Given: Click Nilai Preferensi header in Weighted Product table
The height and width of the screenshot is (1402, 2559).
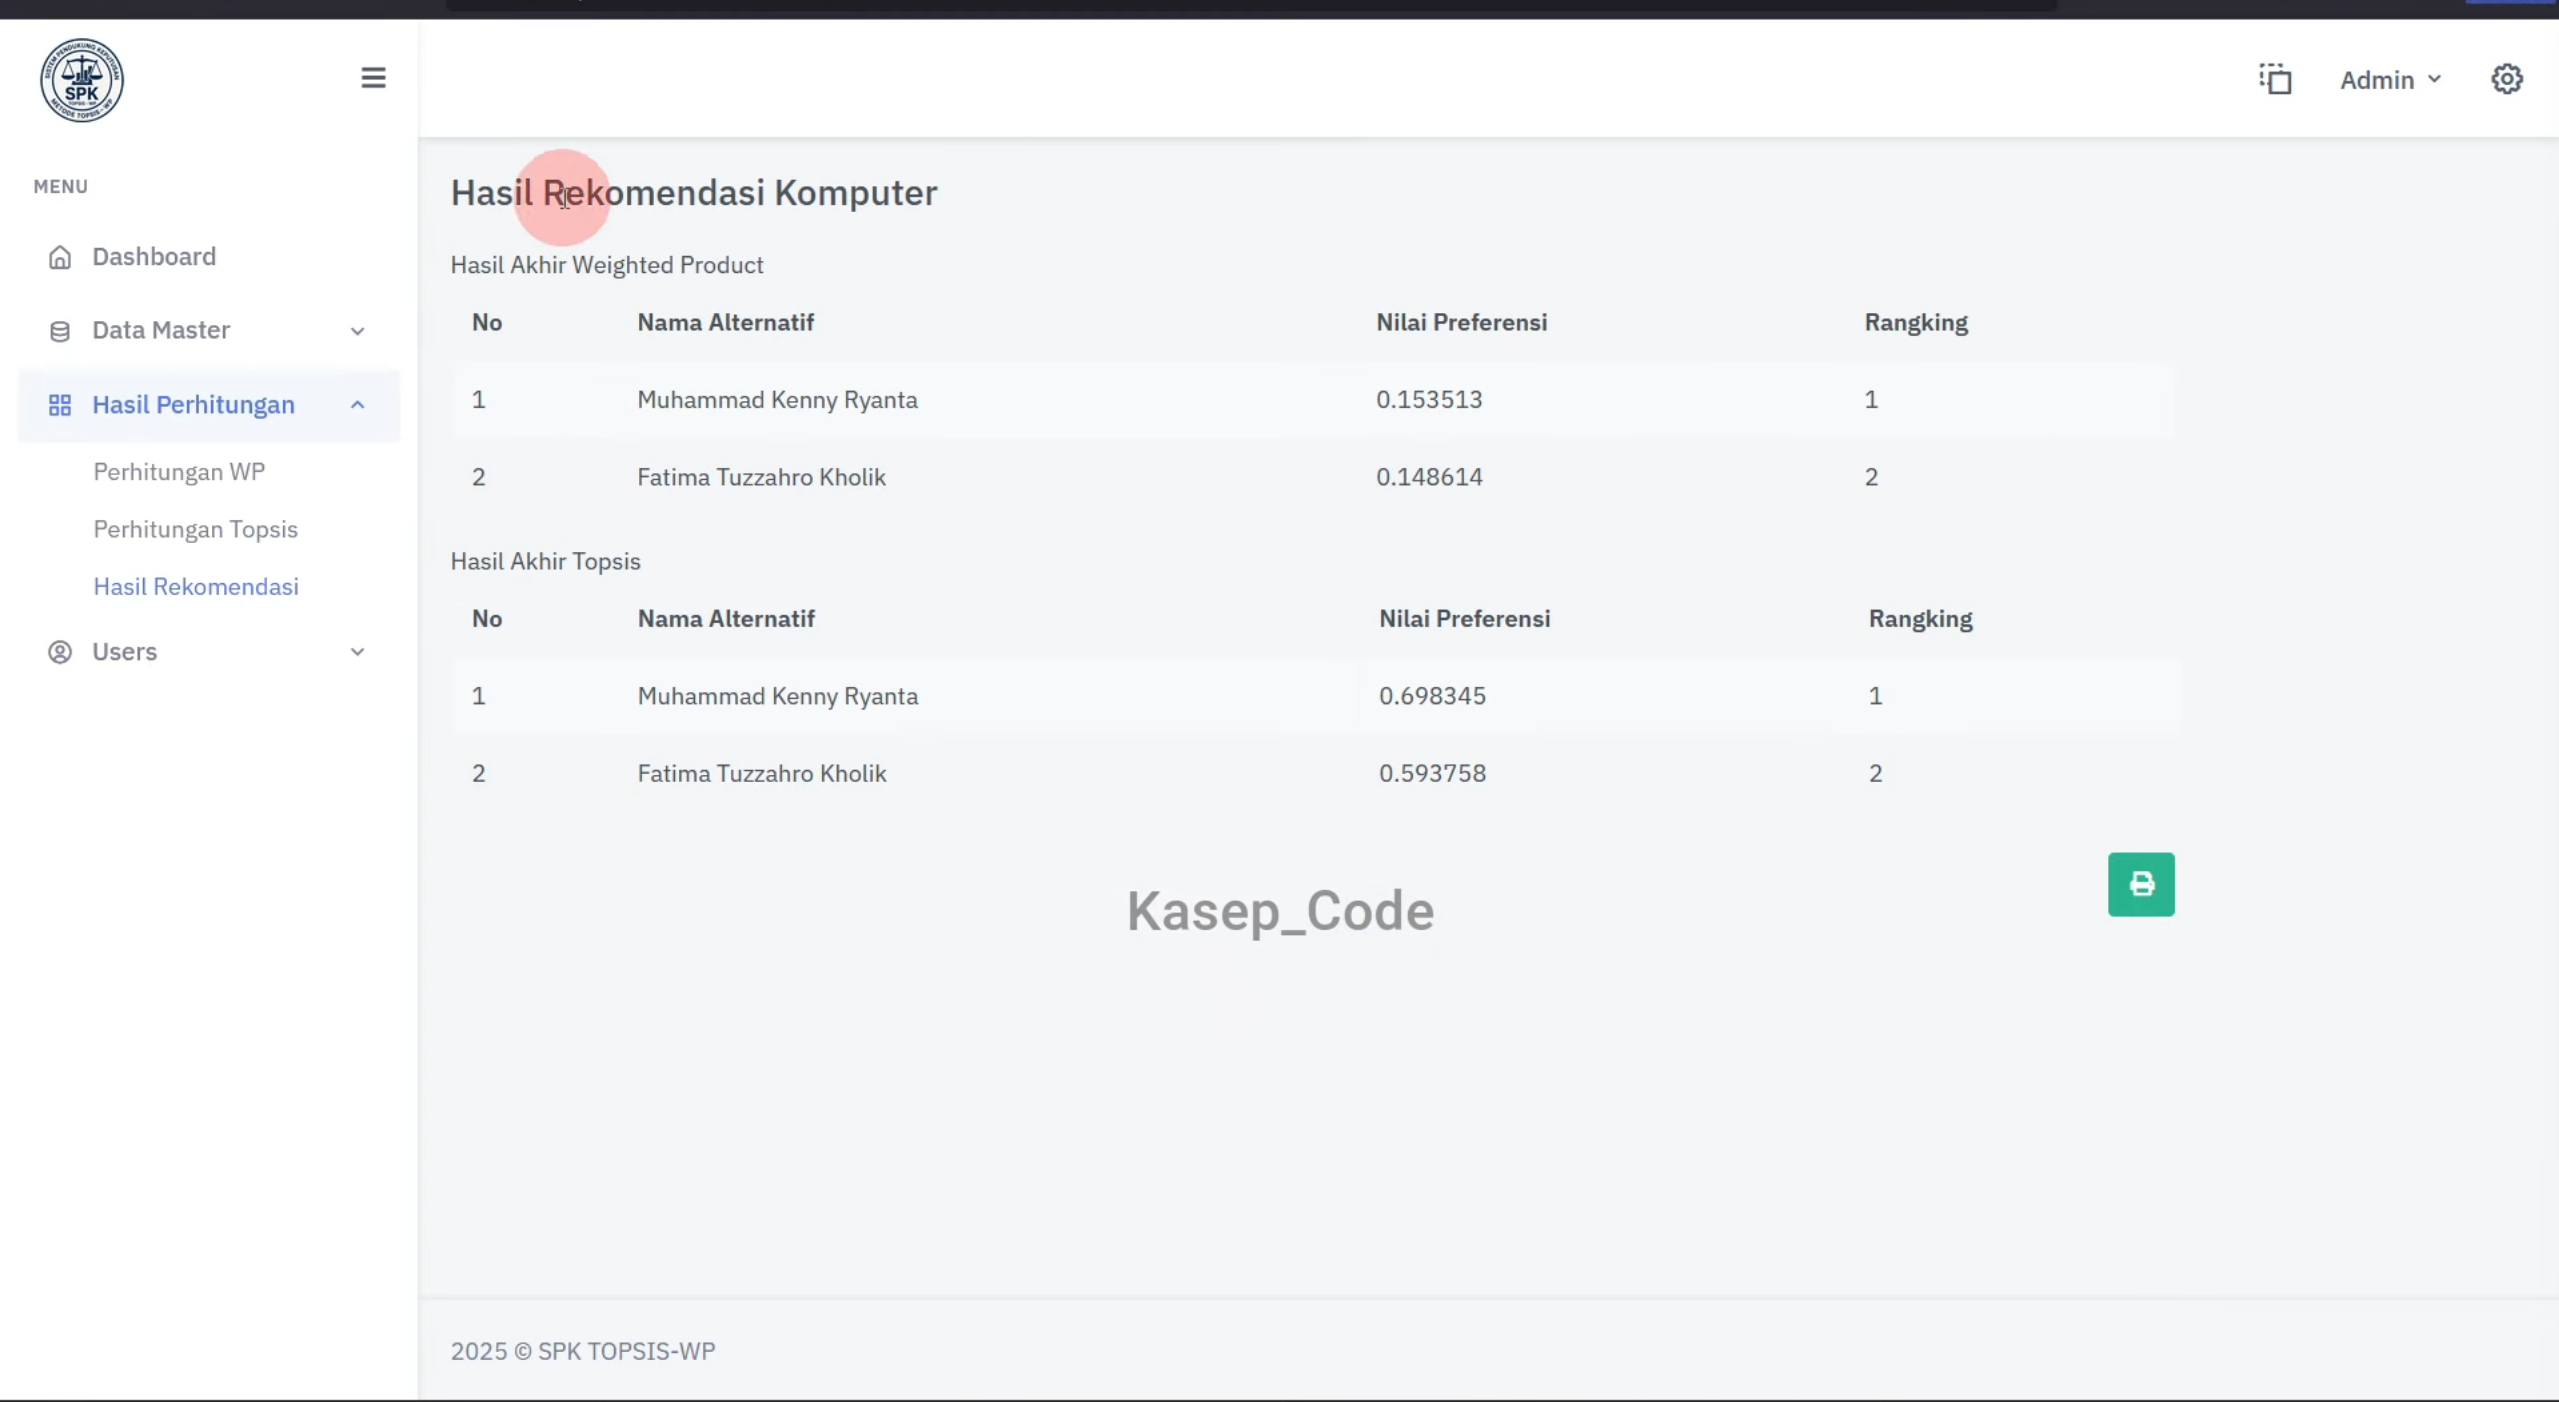Looking at the screenshot, I should pos(1461,322).
